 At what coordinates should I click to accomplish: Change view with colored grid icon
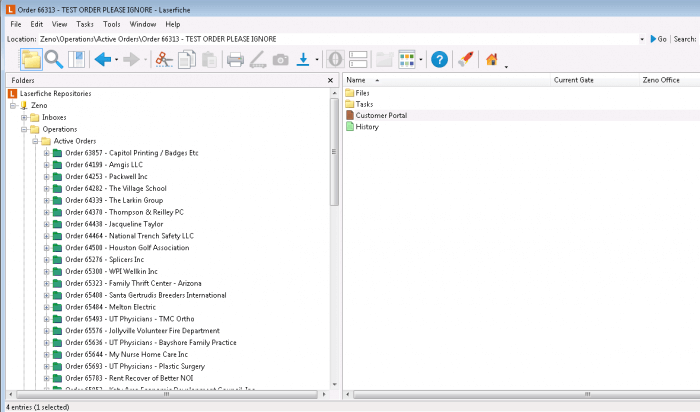tap(407, 59)
